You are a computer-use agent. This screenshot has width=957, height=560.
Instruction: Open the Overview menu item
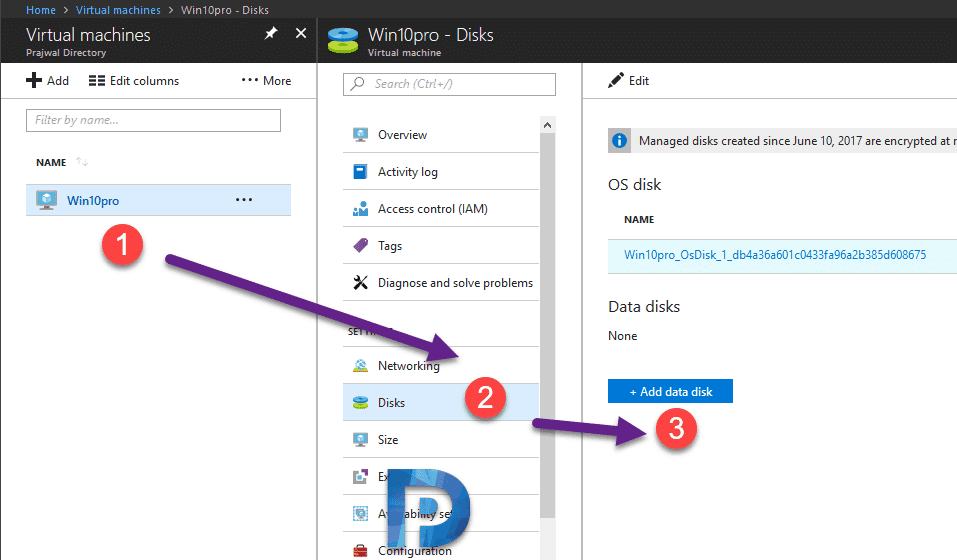click(x=441, y=135)
